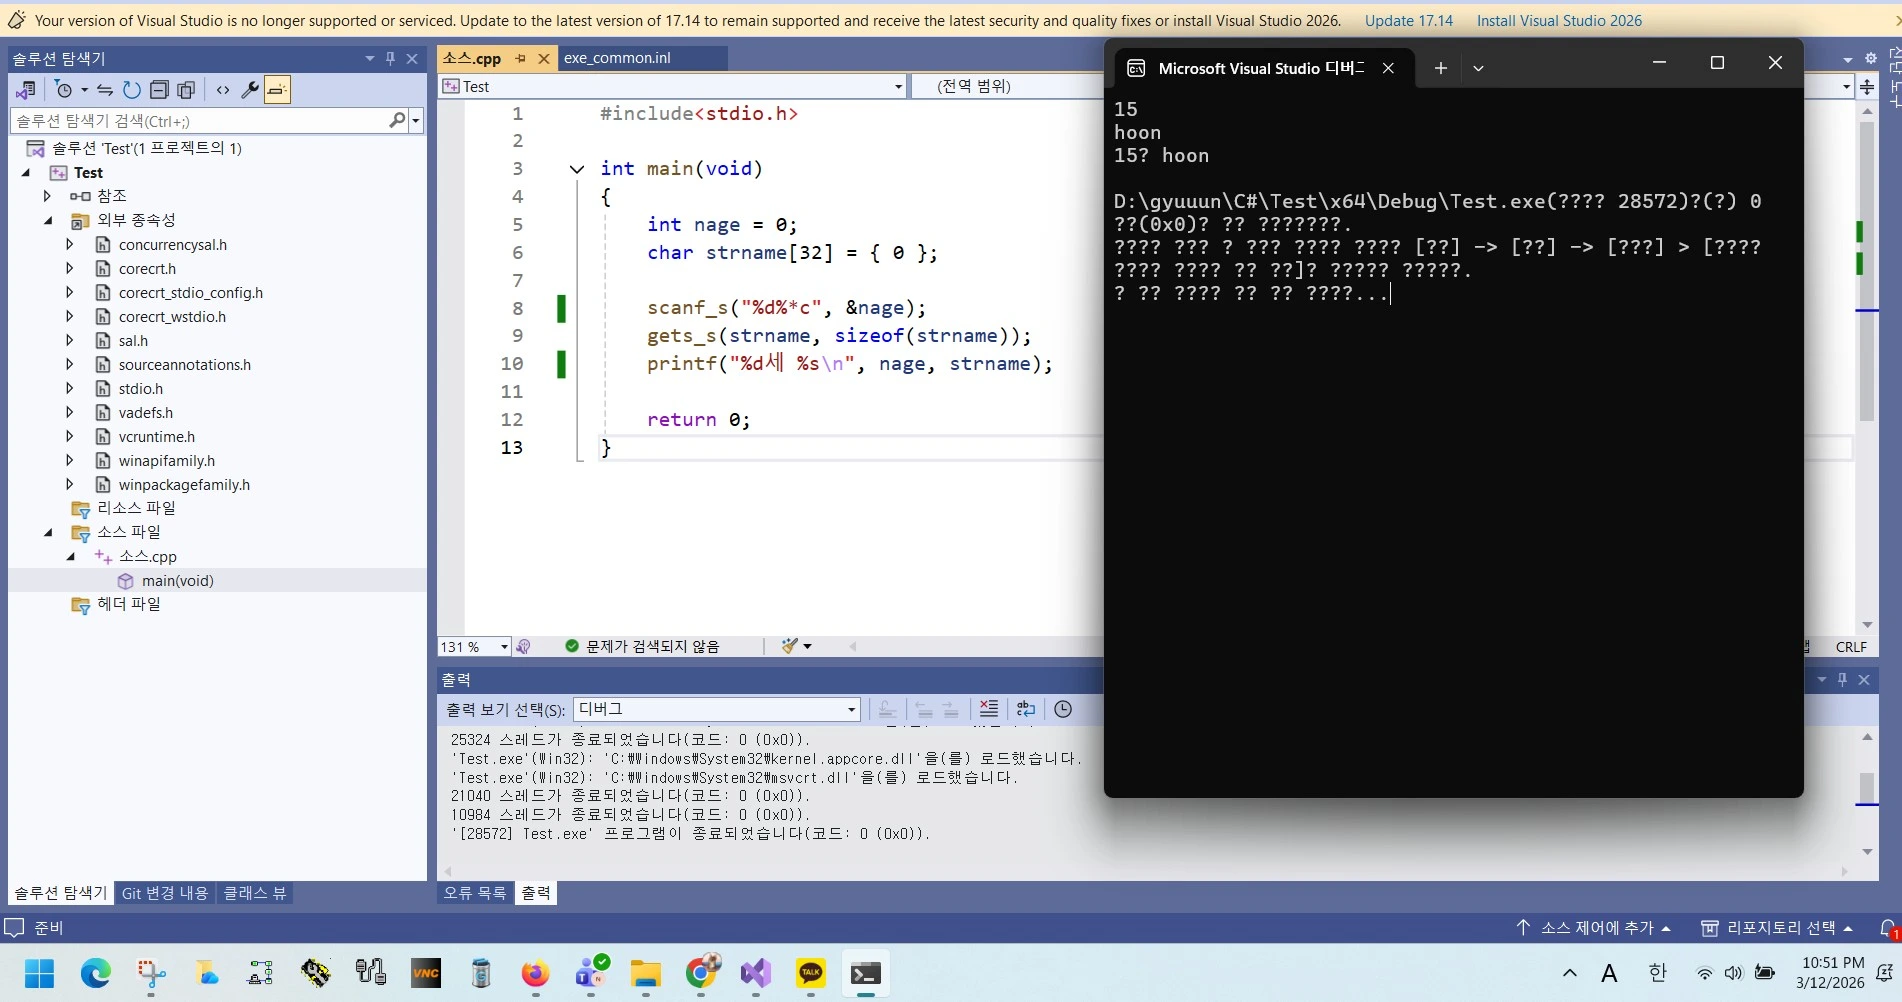The height and width of the screenshot is (1002, 1902).
Task: Open a new tab in the debug console window
Action: pyautogui.click(x=1440, y=68)
